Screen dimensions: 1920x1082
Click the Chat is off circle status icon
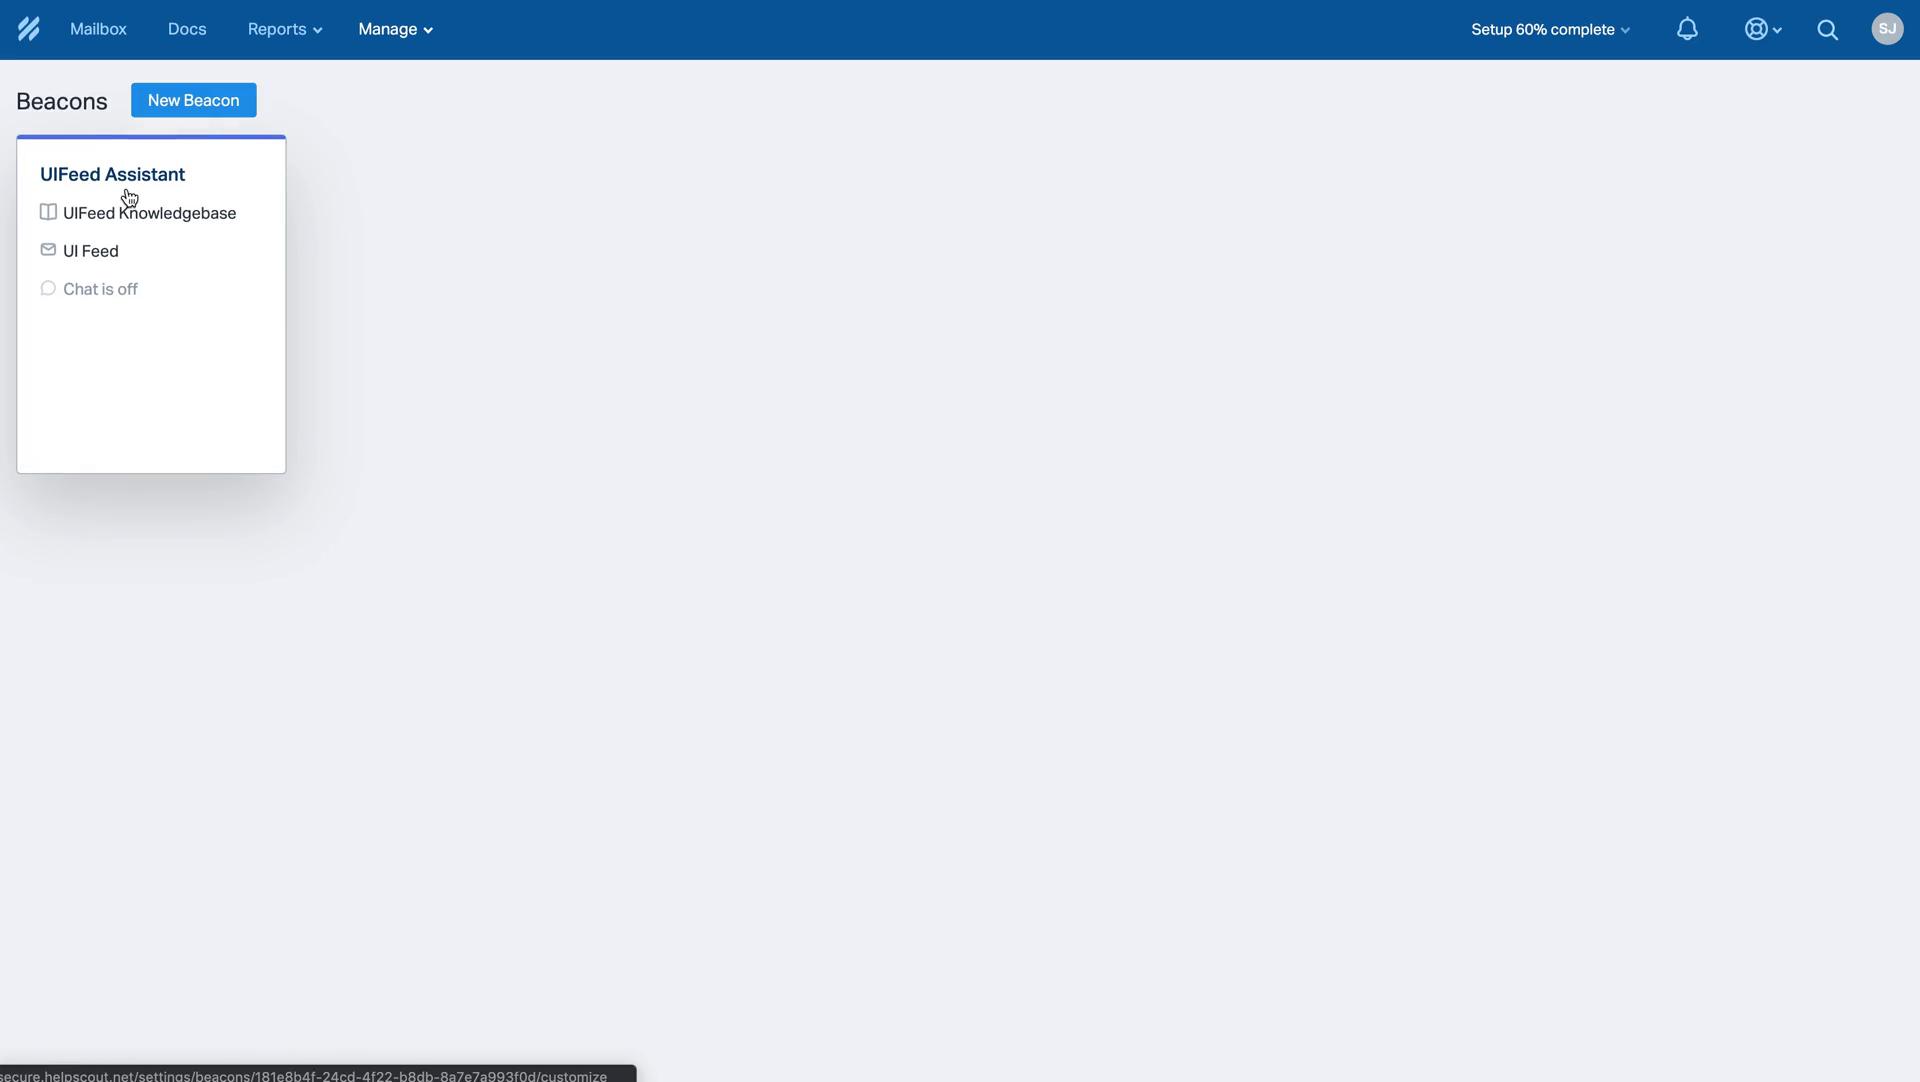click(x=46, y=290)
